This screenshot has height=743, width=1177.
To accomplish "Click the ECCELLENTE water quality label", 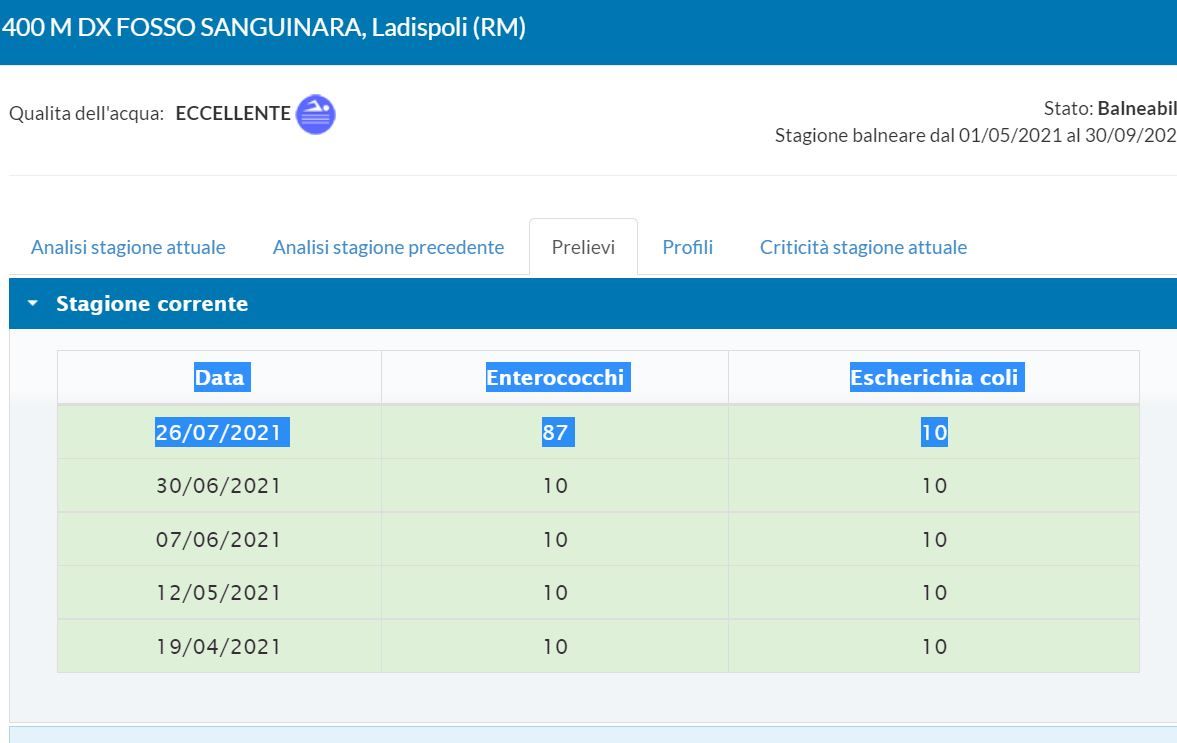I will (232, 114).
